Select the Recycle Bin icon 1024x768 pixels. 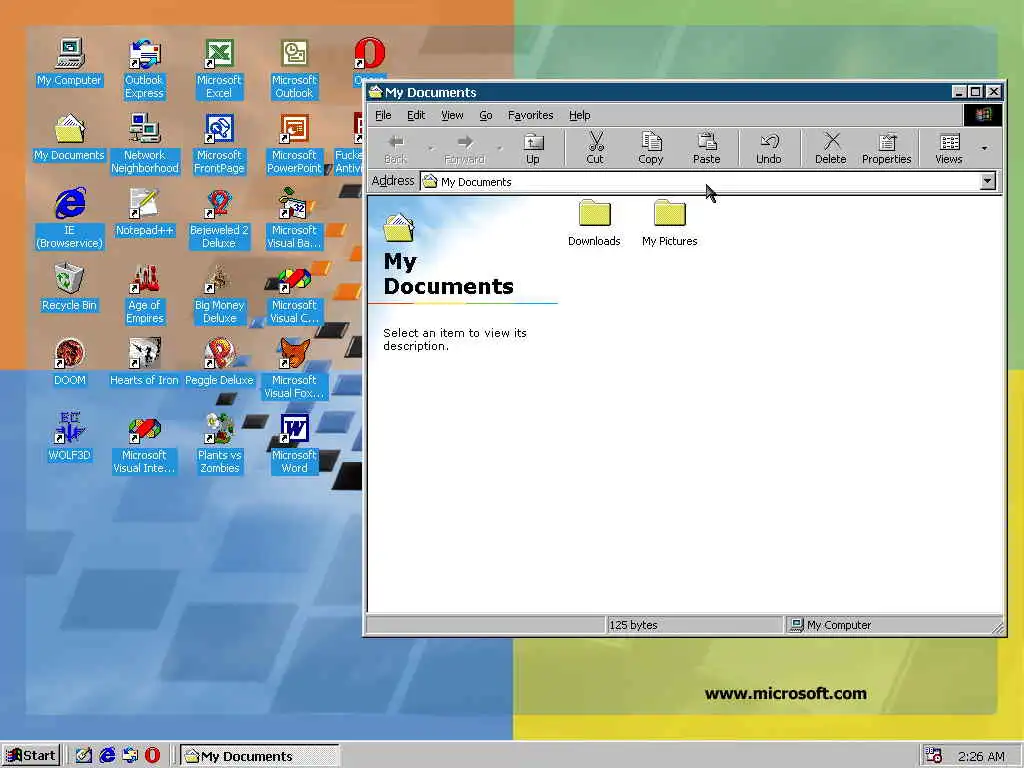click(69, 288)
